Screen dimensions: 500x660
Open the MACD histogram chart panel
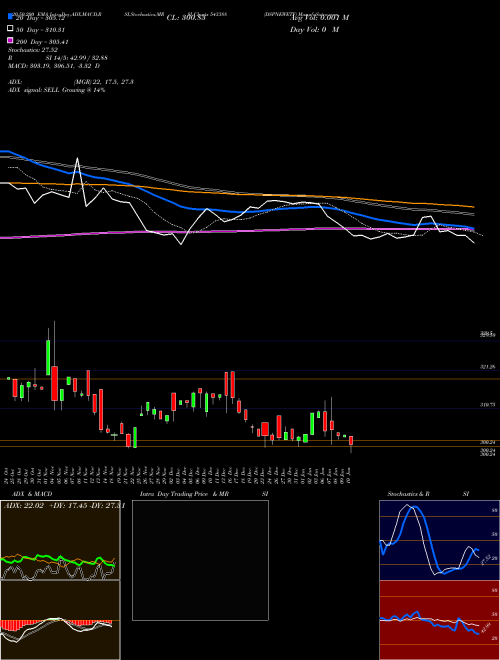(x=60, y=620)
